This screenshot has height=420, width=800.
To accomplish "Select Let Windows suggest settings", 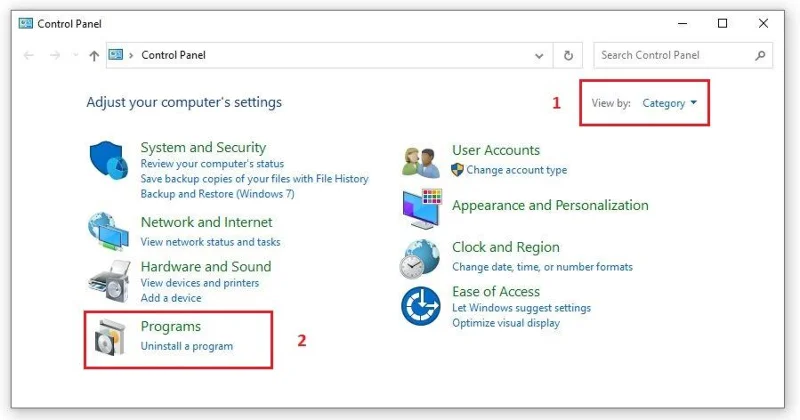I will click(521, 308).
